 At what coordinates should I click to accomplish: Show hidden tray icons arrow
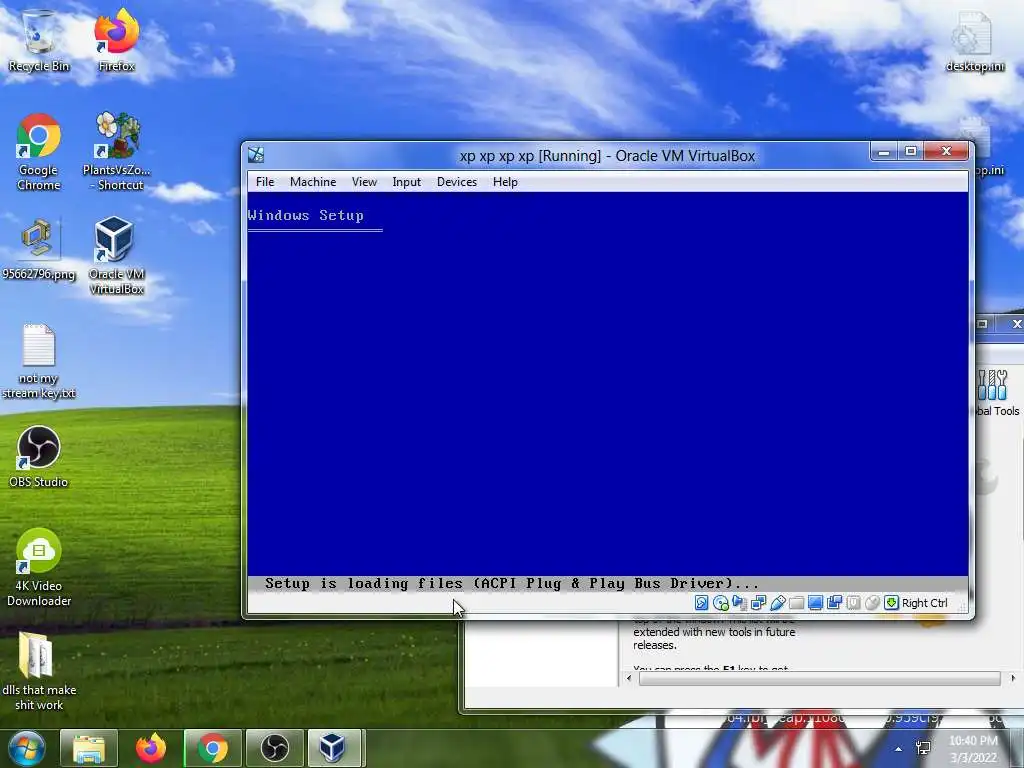click(899, 749)
